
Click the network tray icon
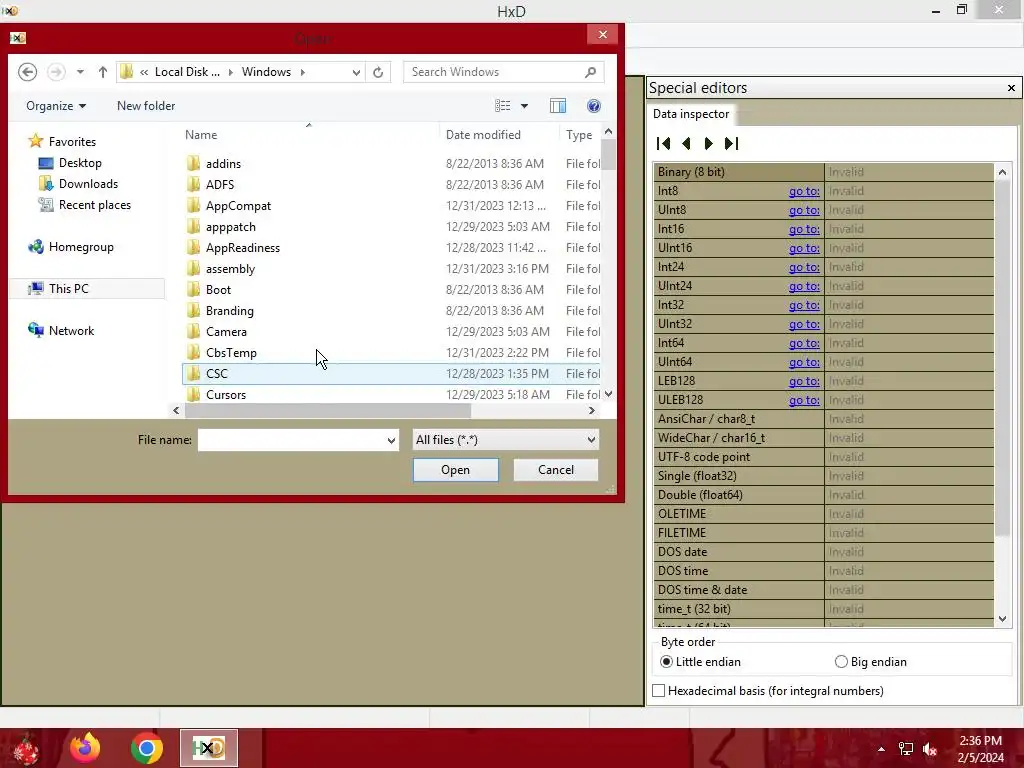click(906, 749)
